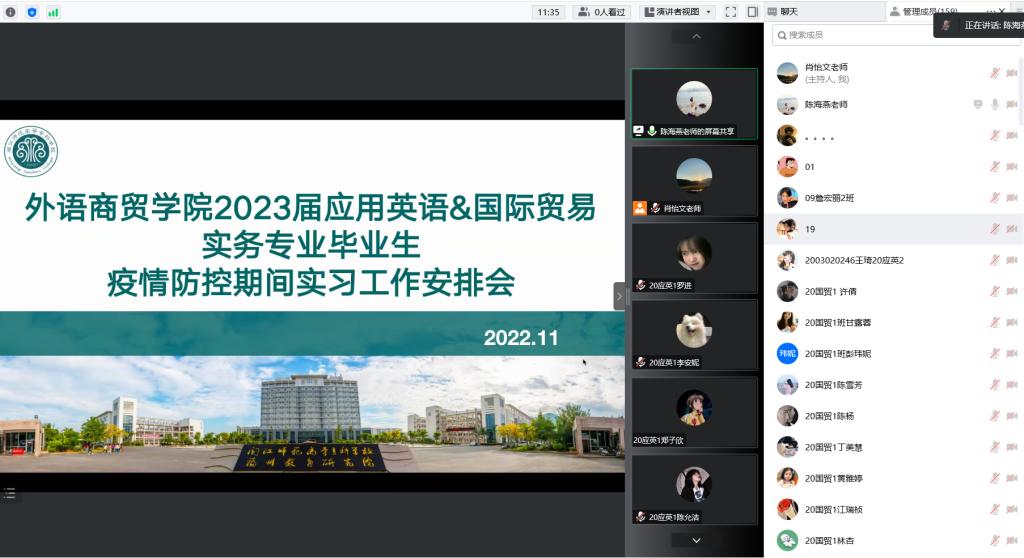The width and height of the screenshot is (1024, 558).
Task: Toggle microphone for 肖怡文老师 in the member list
Action: pos(995,73)
